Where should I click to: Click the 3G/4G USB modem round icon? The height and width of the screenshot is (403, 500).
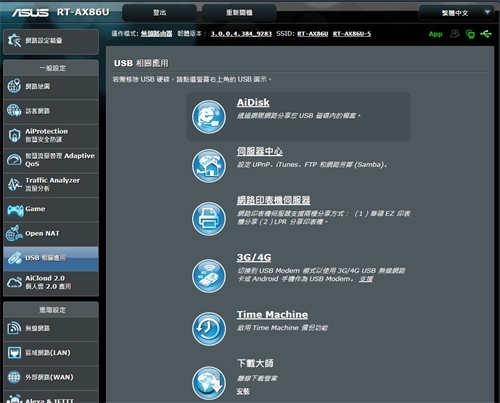pos(209,276)
